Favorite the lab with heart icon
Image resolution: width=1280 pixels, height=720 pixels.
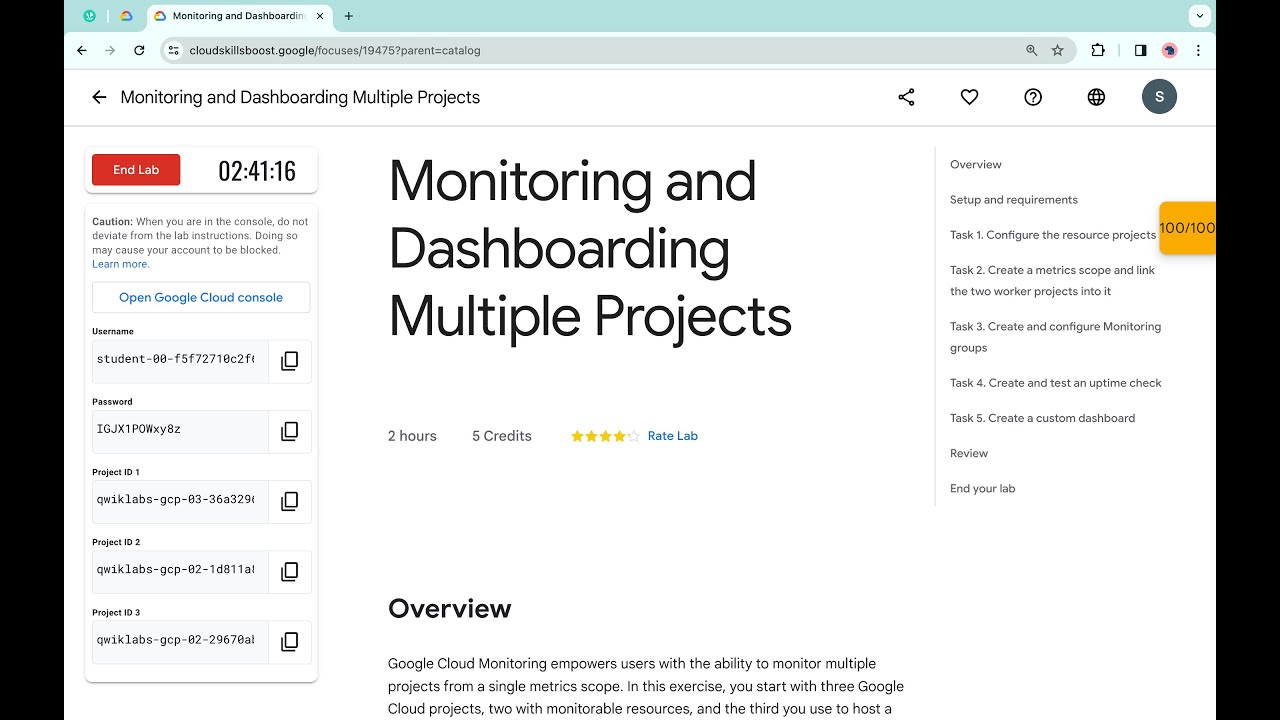969,97
